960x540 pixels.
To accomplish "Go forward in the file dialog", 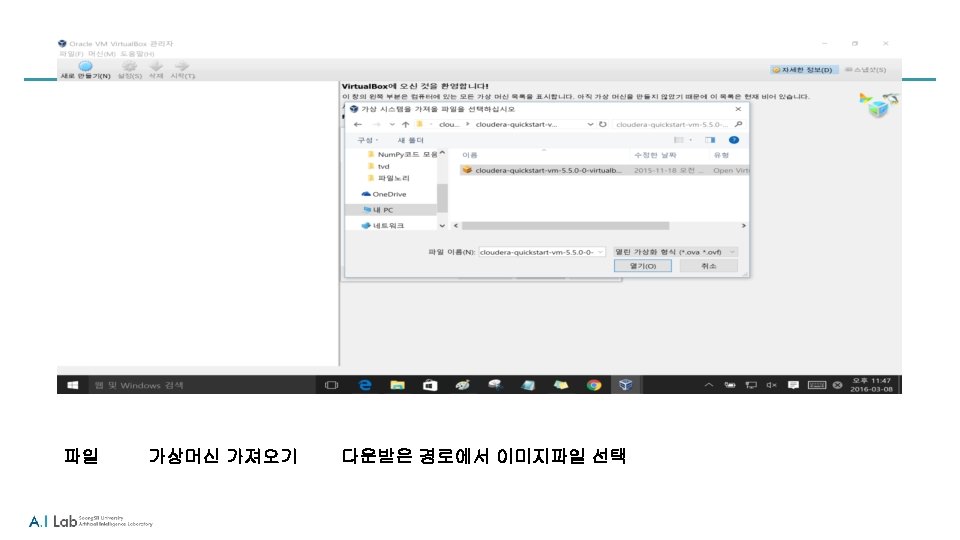I will tap(377, 124).
